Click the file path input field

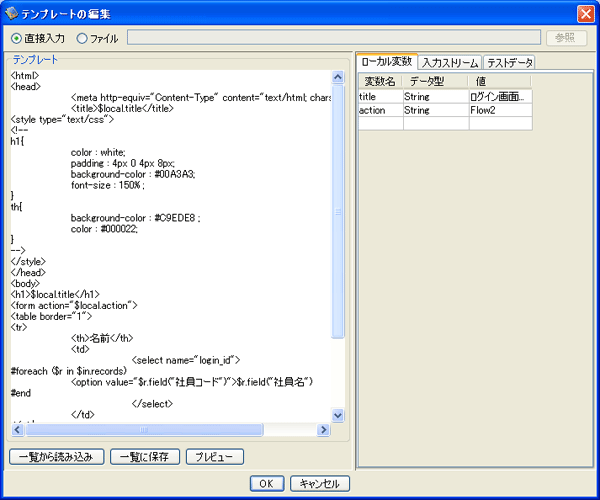[x=332, y=38]
